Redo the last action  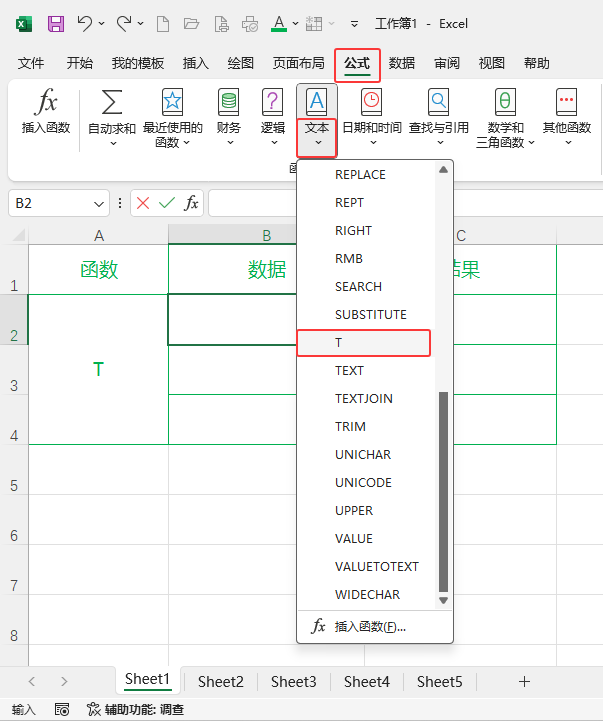click(x=124, y=23)
